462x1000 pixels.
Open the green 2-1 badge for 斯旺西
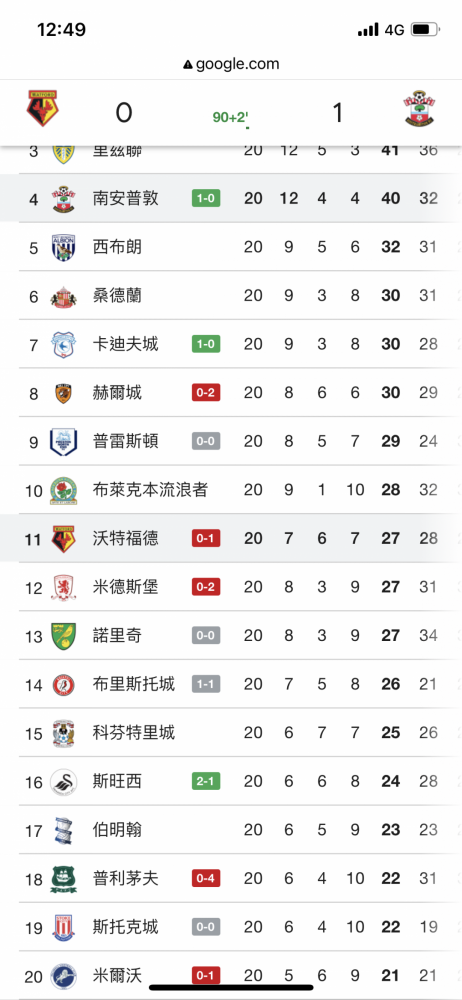tap(206, 781)
